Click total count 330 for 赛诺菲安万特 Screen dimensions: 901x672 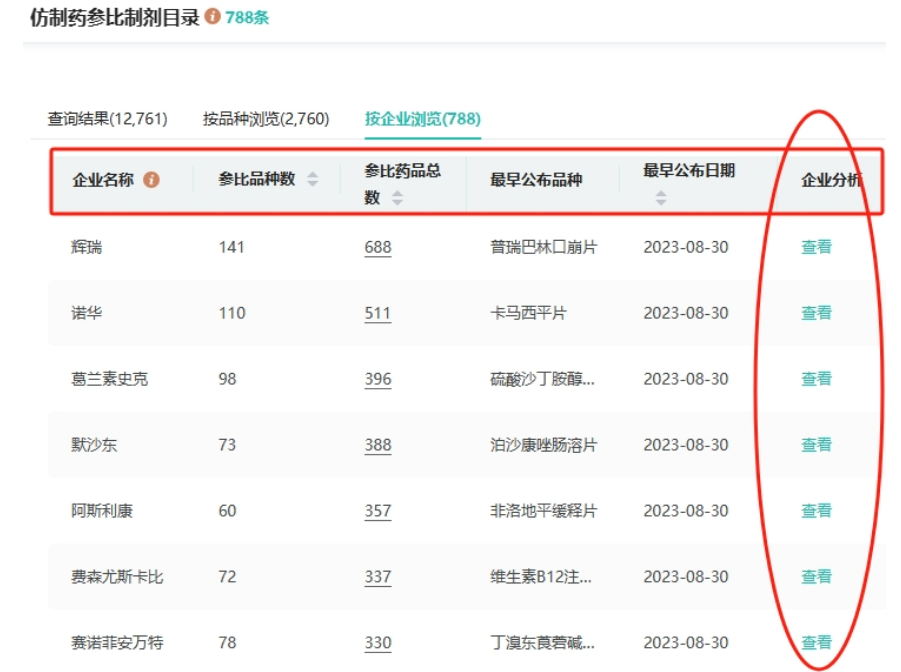[x=378, y=643]
